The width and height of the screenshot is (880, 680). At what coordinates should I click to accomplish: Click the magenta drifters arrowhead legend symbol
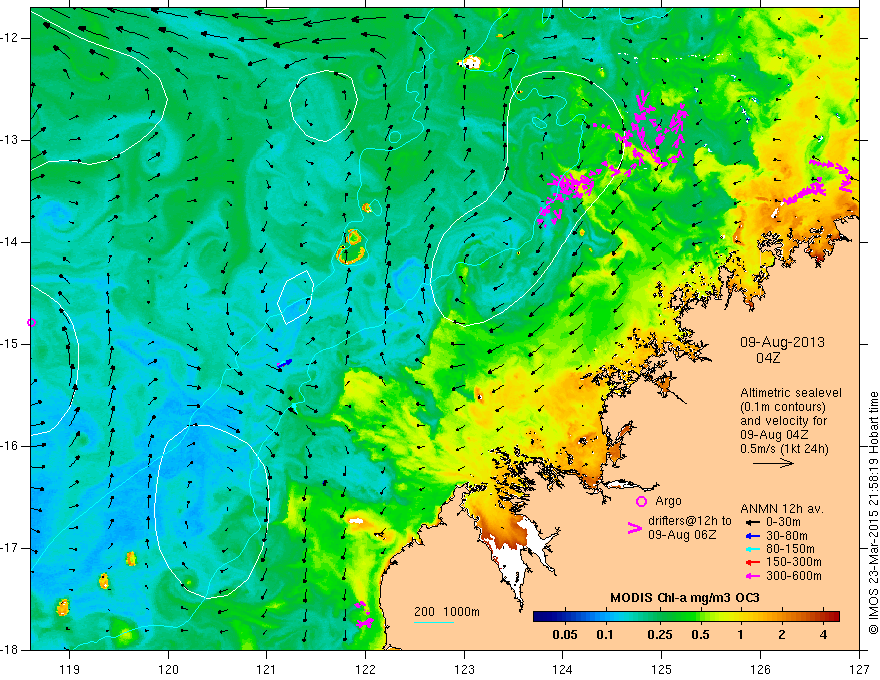[635, 528]
